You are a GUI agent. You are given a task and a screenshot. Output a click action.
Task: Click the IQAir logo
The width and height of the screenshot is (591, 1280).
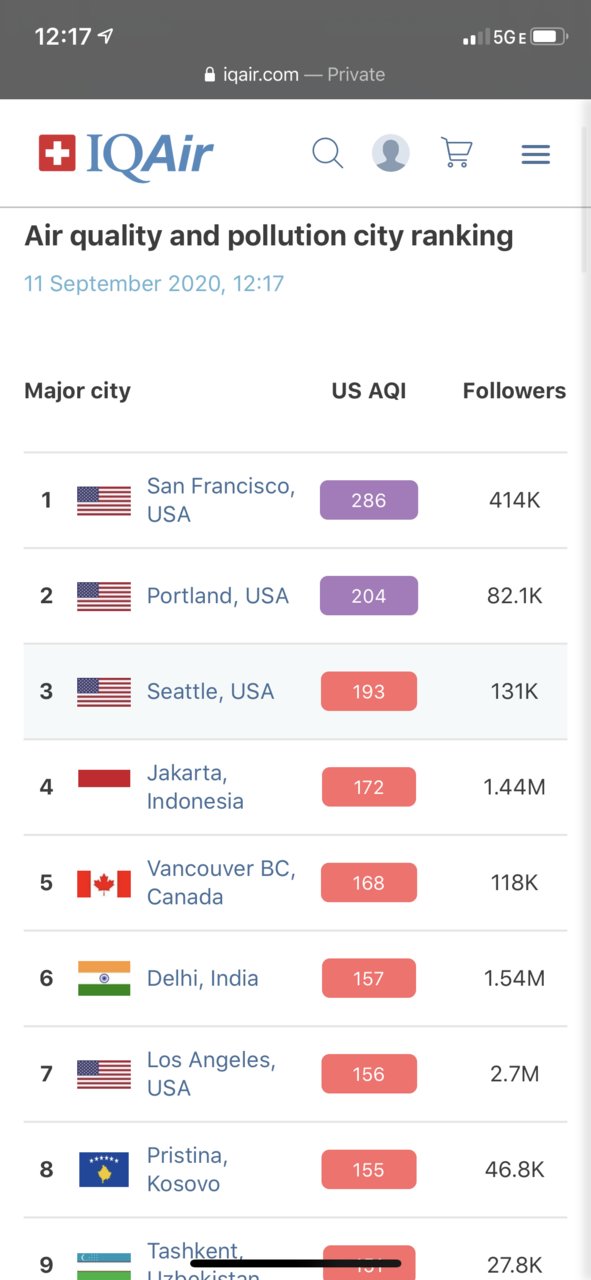tap(126, 154)
